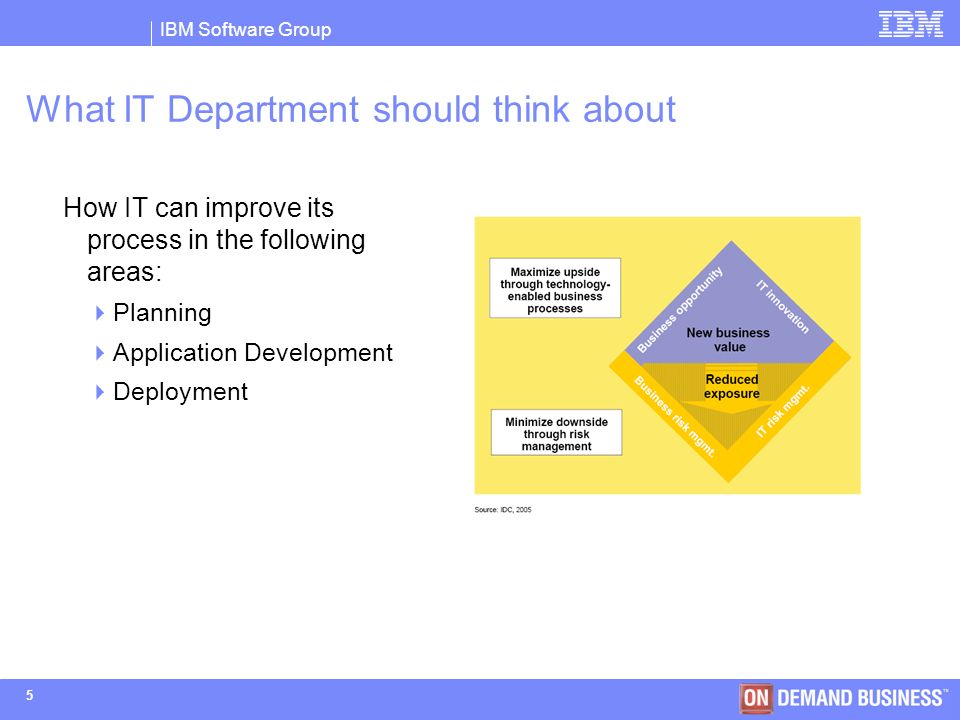
Task: Click the bullet arrow beside Deployment
Action: click(100, 392)
